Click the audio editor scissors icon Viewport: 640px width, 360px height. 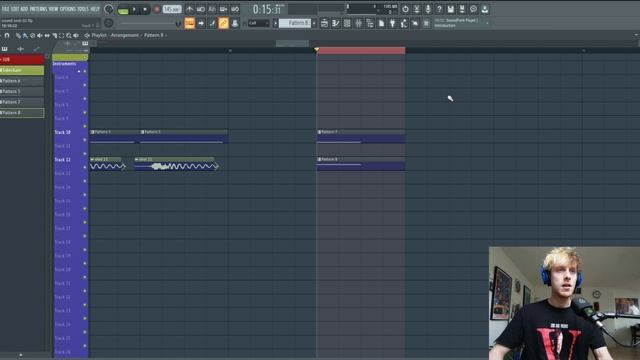point(416,9)
